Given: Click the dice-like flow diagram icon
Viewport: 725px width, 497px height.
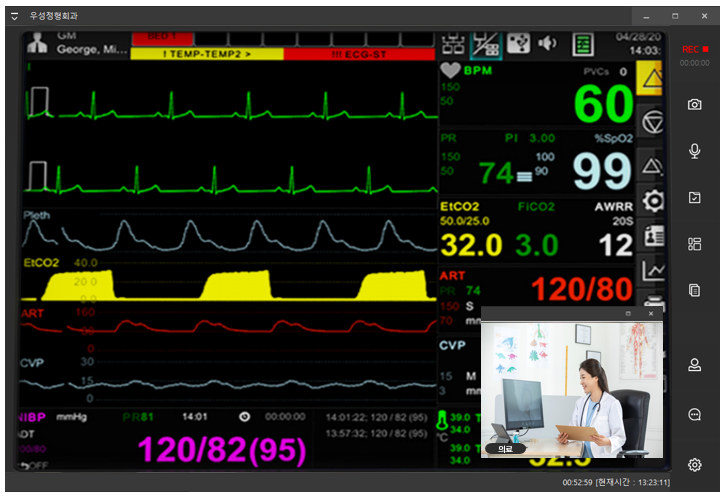Looking at the screenshot, I should [x=519, y=44].
